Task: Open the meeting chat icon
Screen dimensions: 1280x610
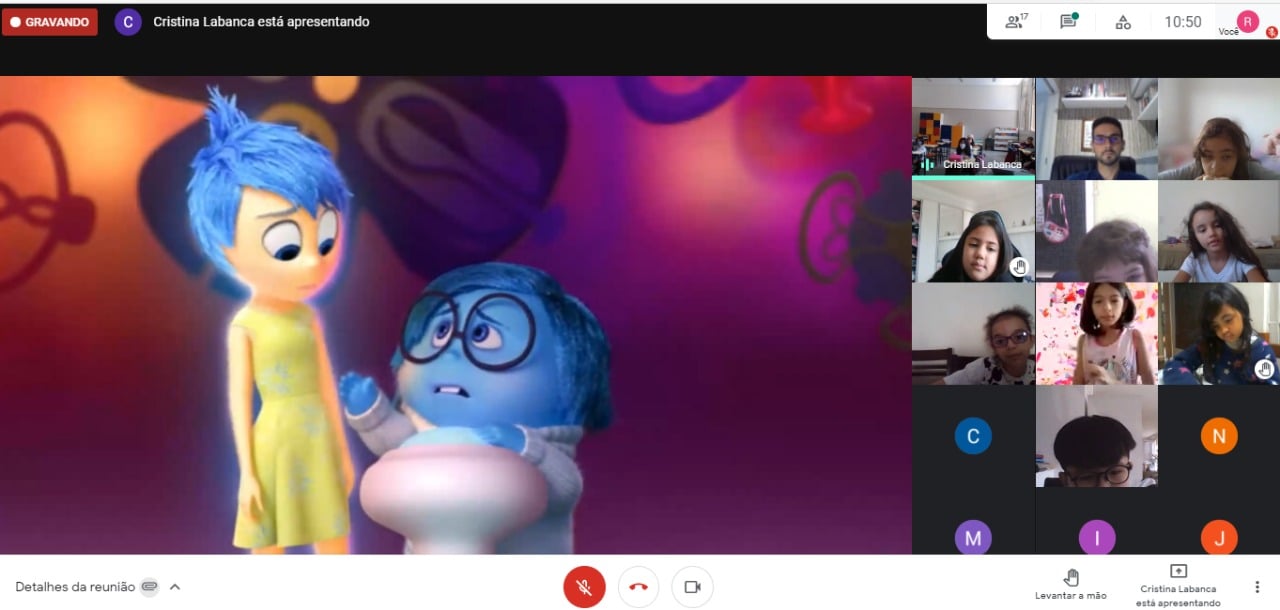Action: 1069,21
